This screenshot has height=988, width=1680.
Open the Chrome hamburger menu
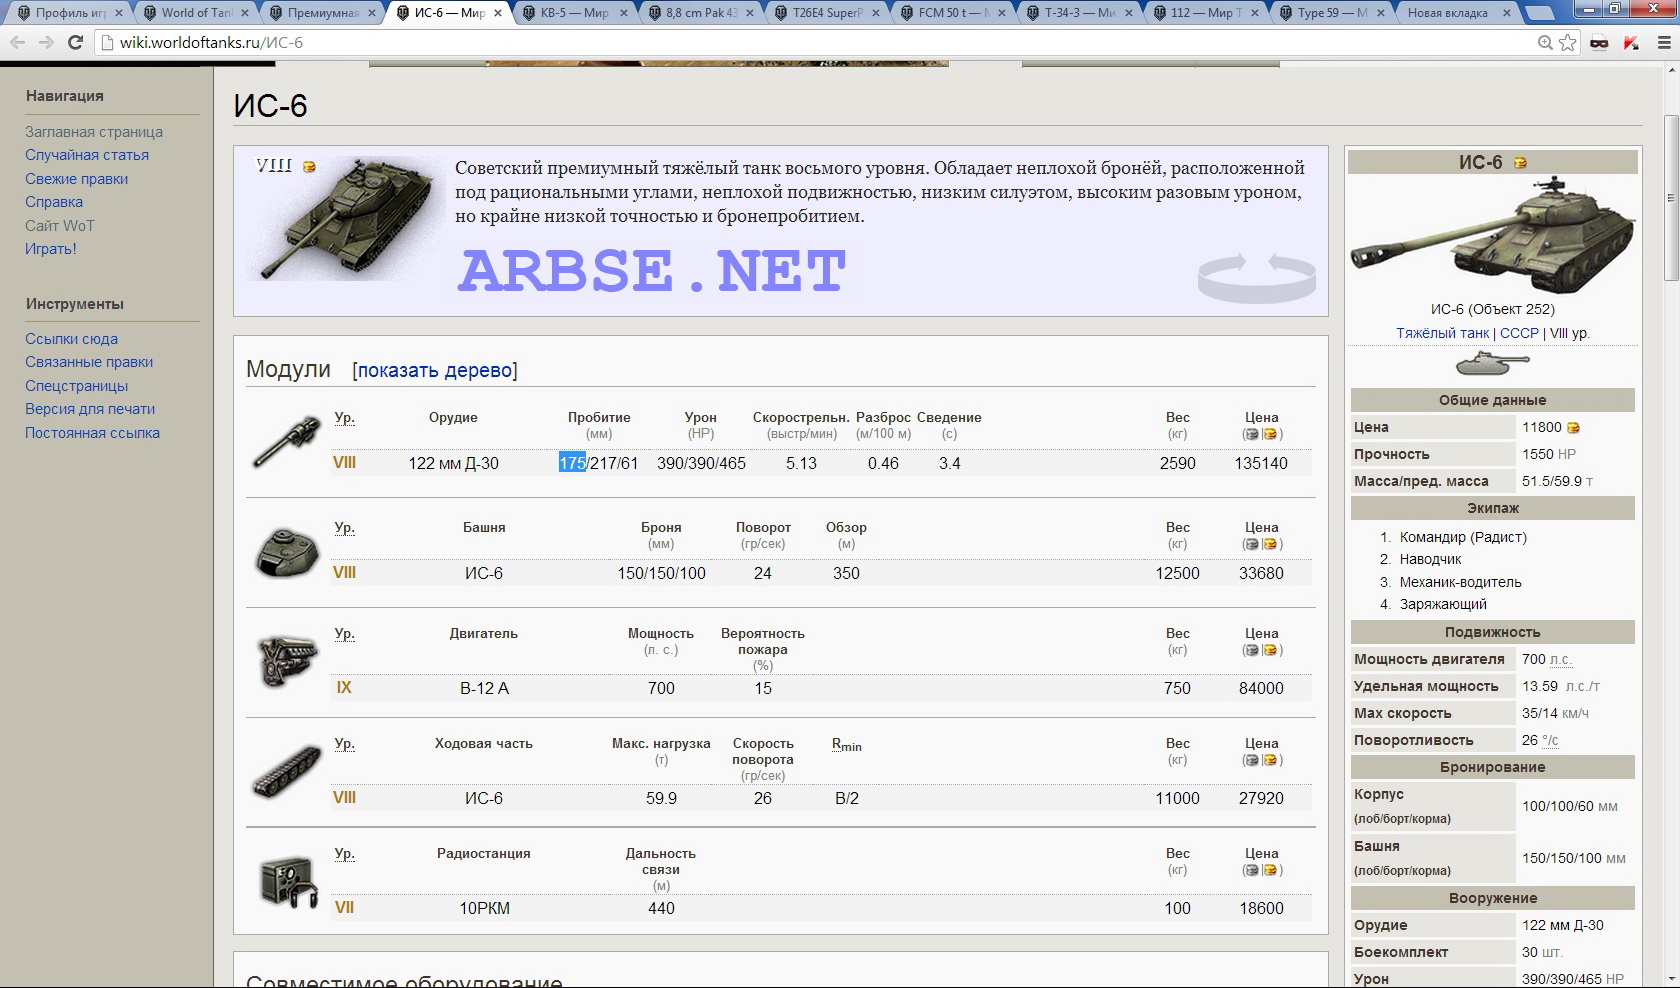click(x=1664, y=43)
